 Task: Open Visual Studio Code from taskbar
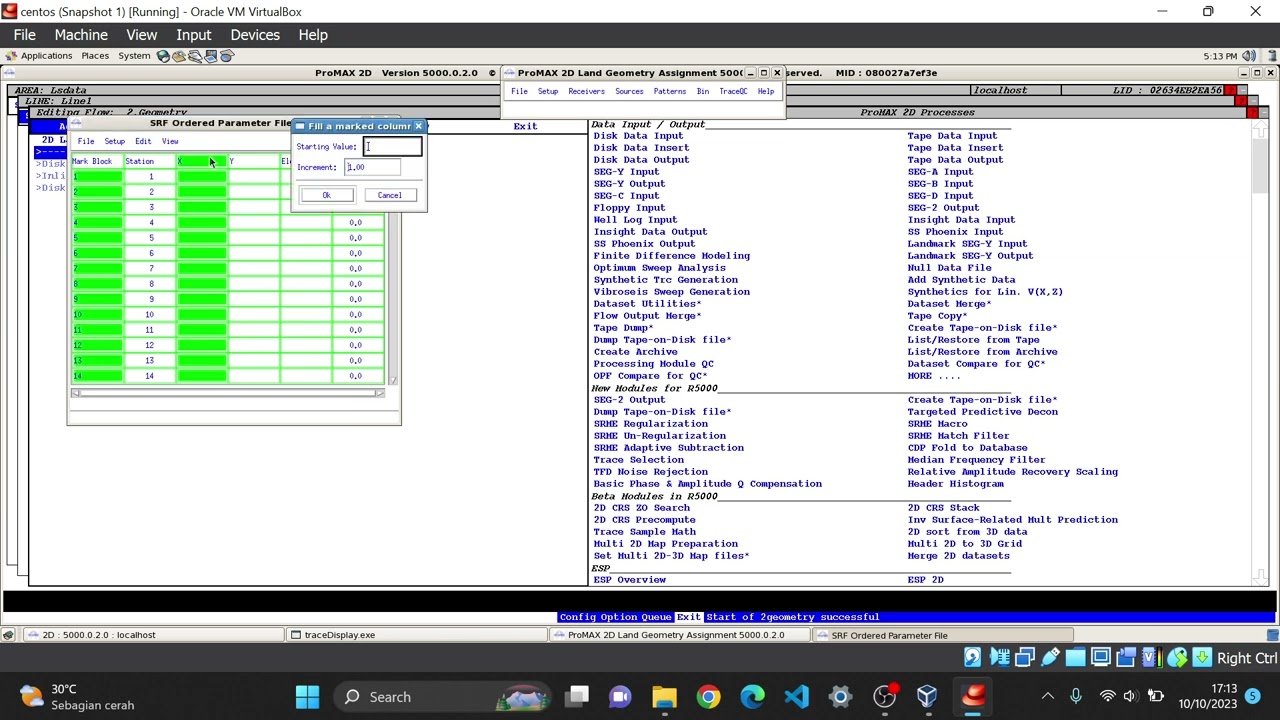click(796, 696)
